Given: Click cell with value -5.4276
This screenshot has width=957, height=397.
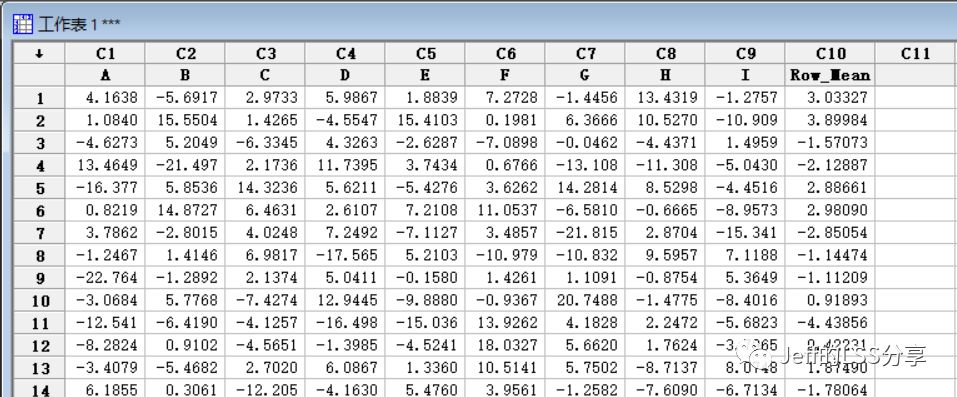Looking at the screenshot, I should [x=425, y=188].
